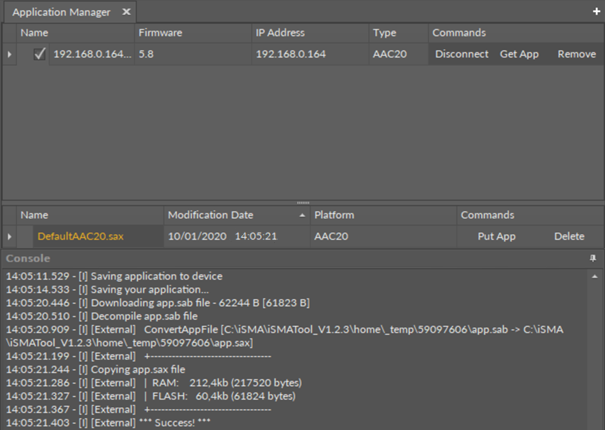The height and width of the screenshot is (430, 605).
Task: Sort devices by Firmware column
Action: click(x=160, y=33)
